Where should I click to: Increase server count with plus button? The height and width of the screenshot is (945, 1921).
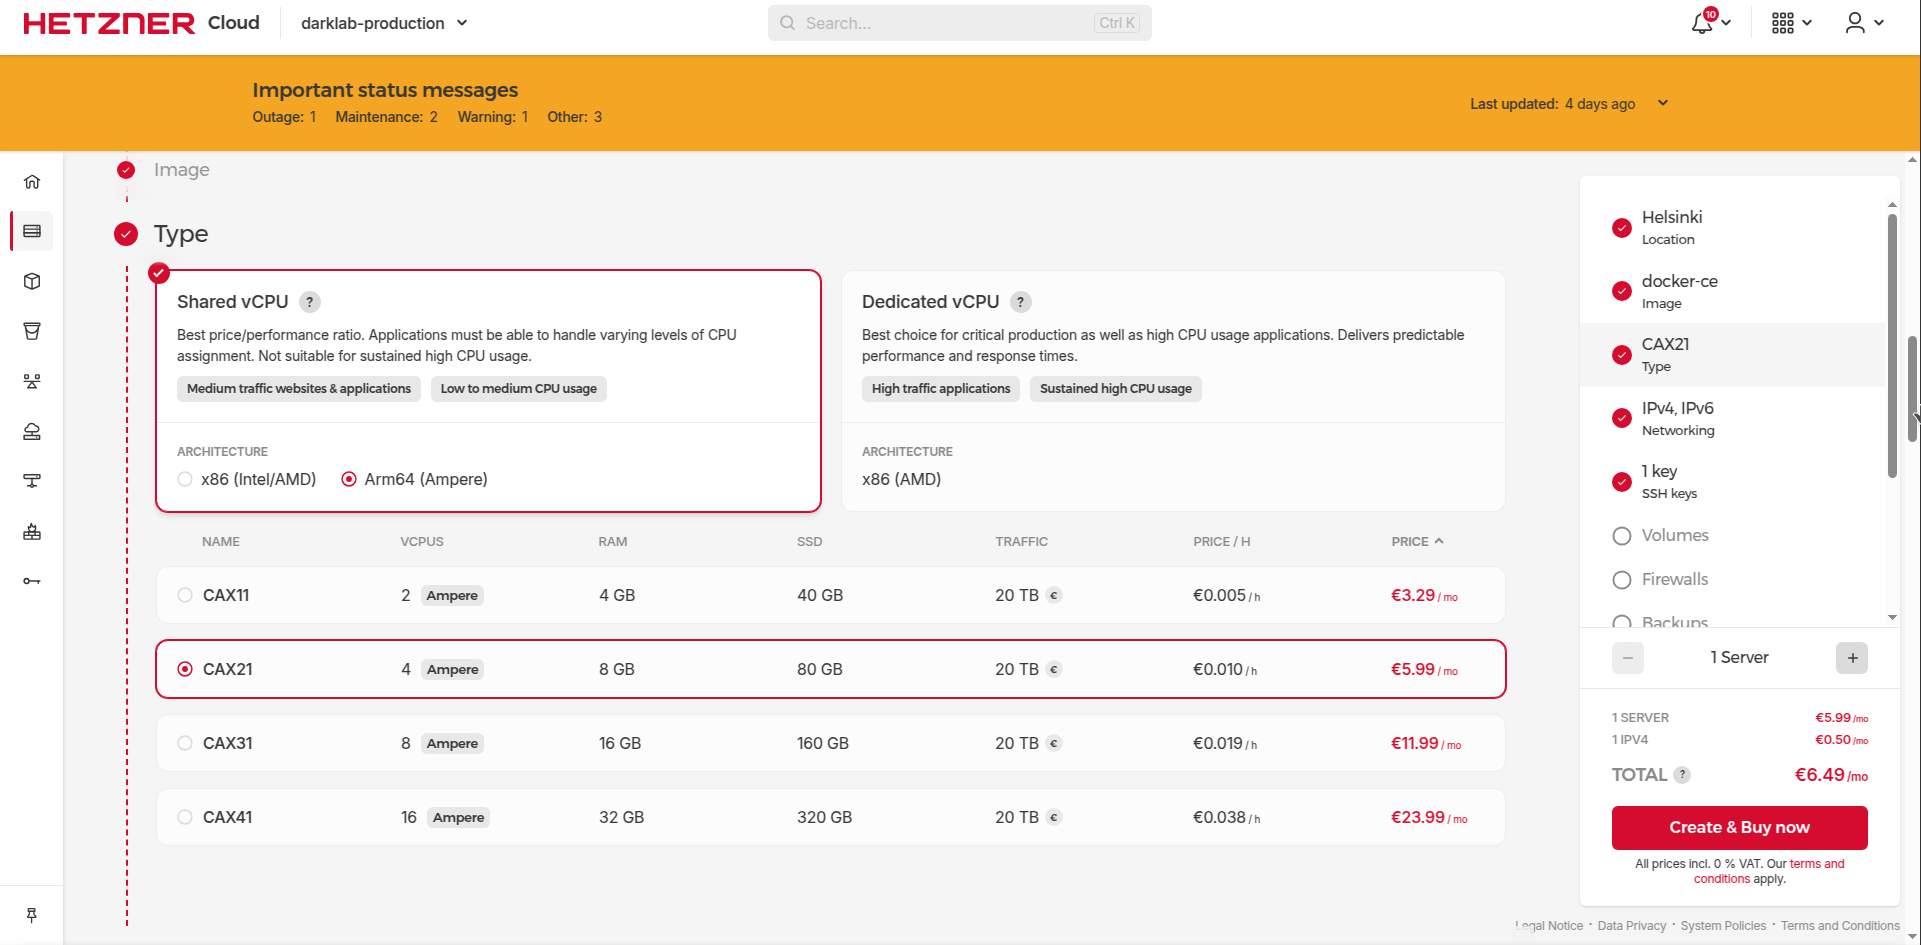(x=1852, y=658)
